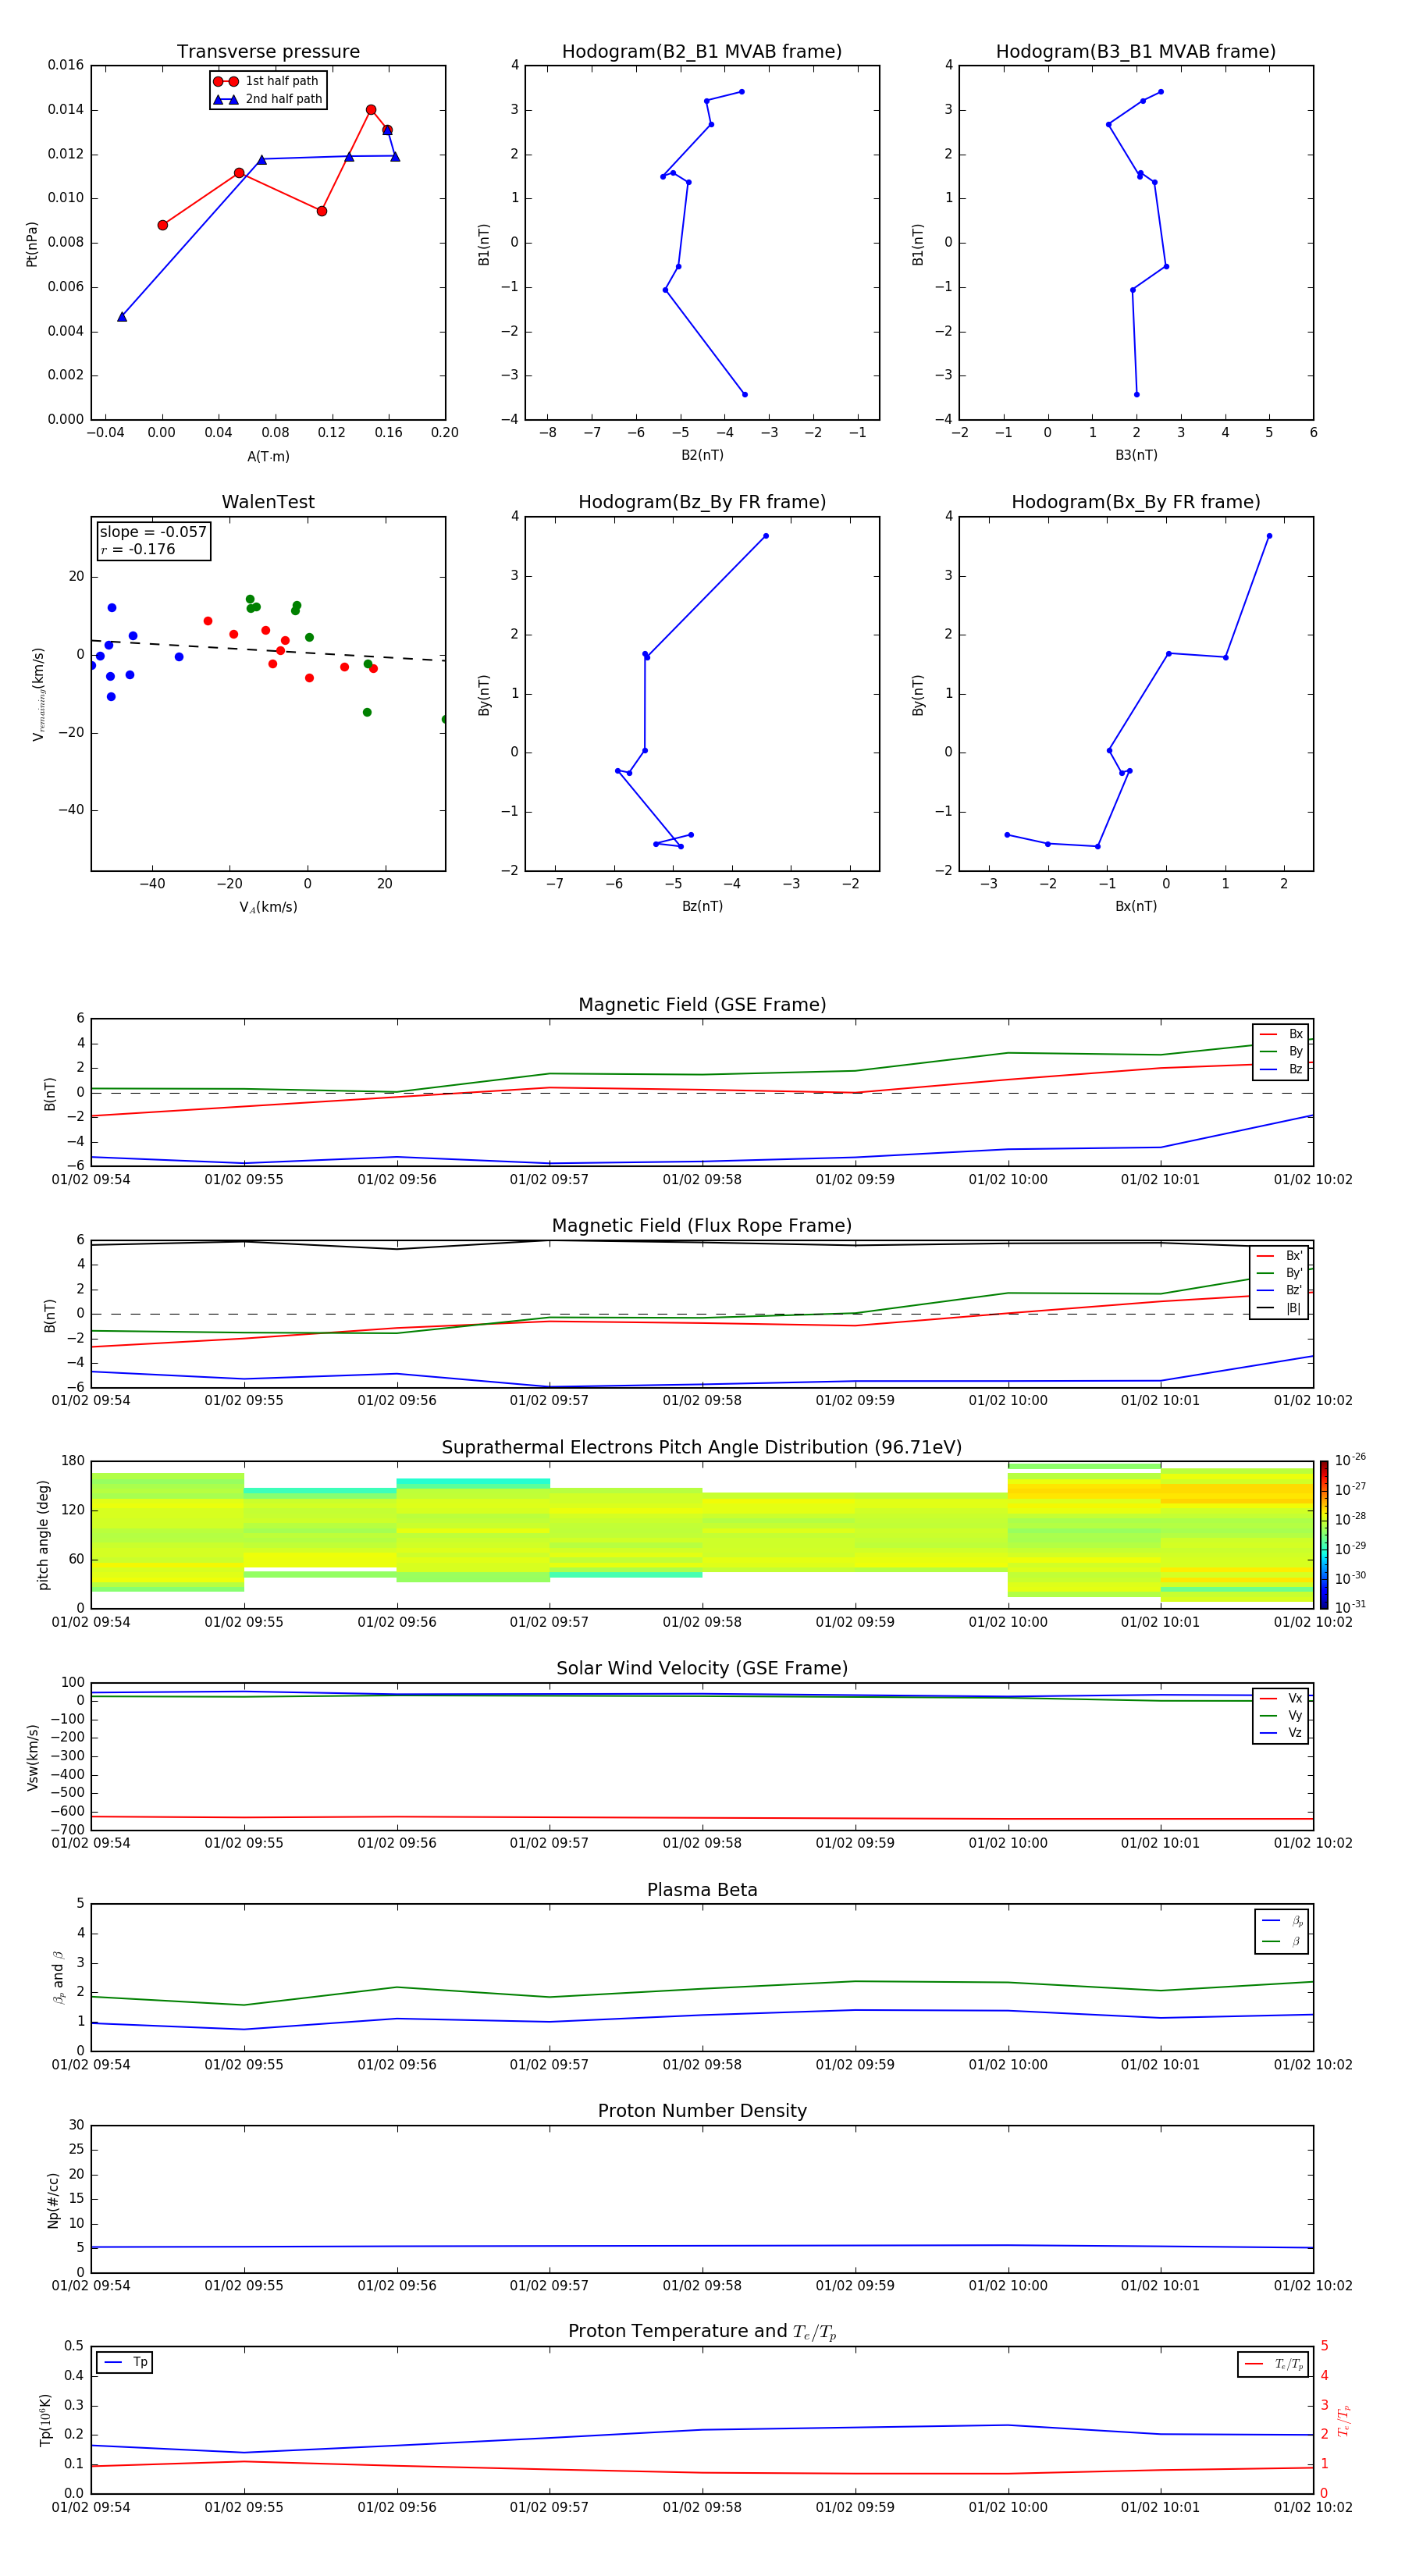The width and height of the screenshot is (1405, 2576).
Task: Click the "pitch angle (deg)" y-axis label
Action: click(x=43, y=1535)
